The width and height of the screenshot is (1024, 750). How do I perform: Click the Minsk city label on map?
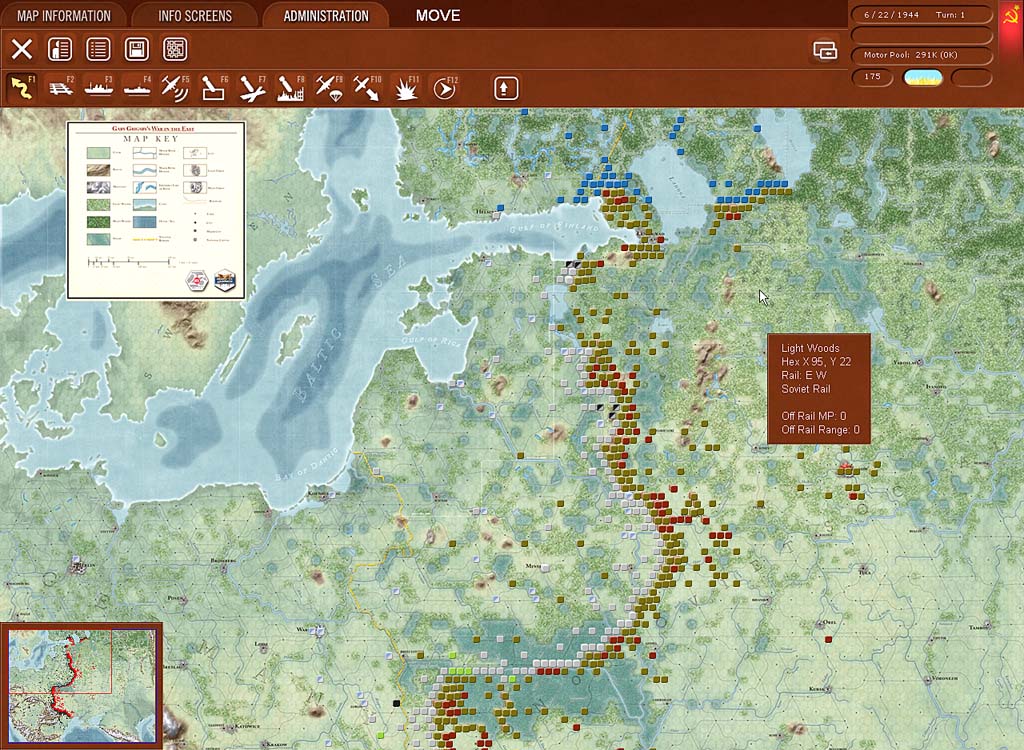pos(534,566)
